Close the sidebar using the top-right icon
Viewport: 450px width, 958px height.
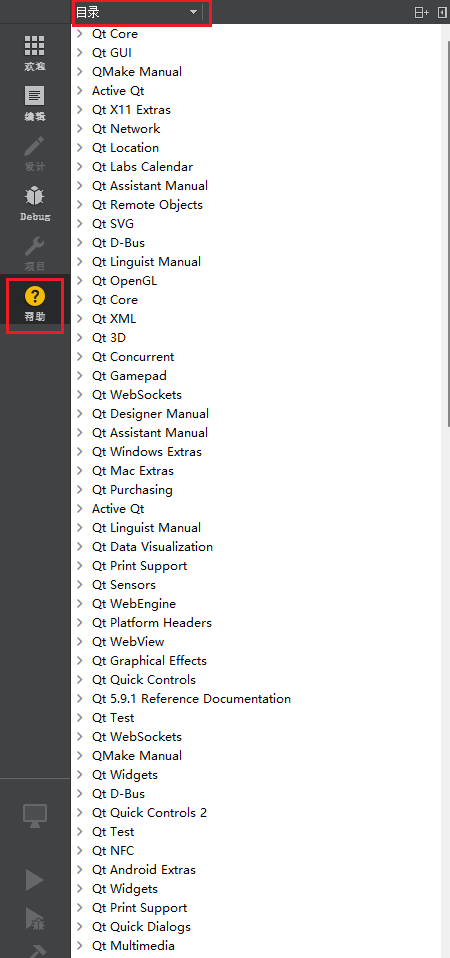point(442,12)
